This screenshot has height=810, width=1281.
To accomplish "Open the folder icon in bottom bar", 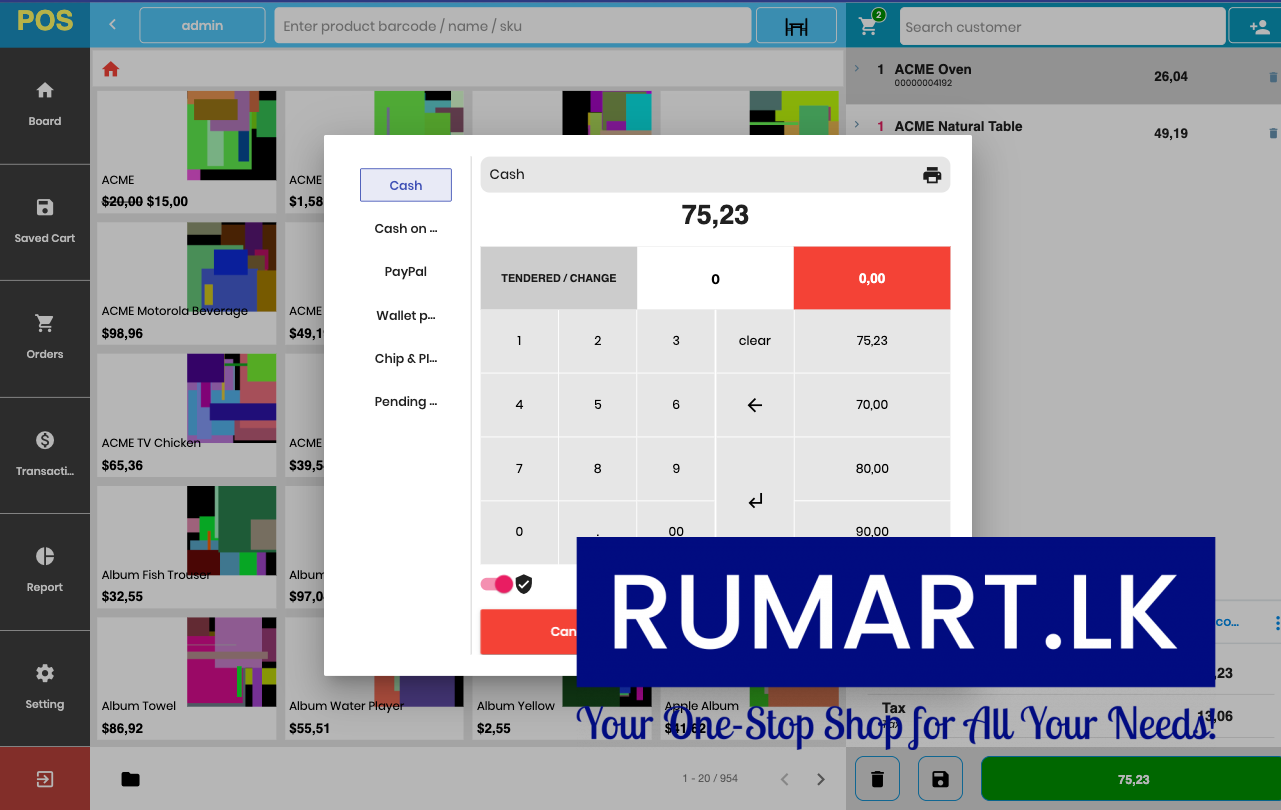I will (x=130, y=779).
